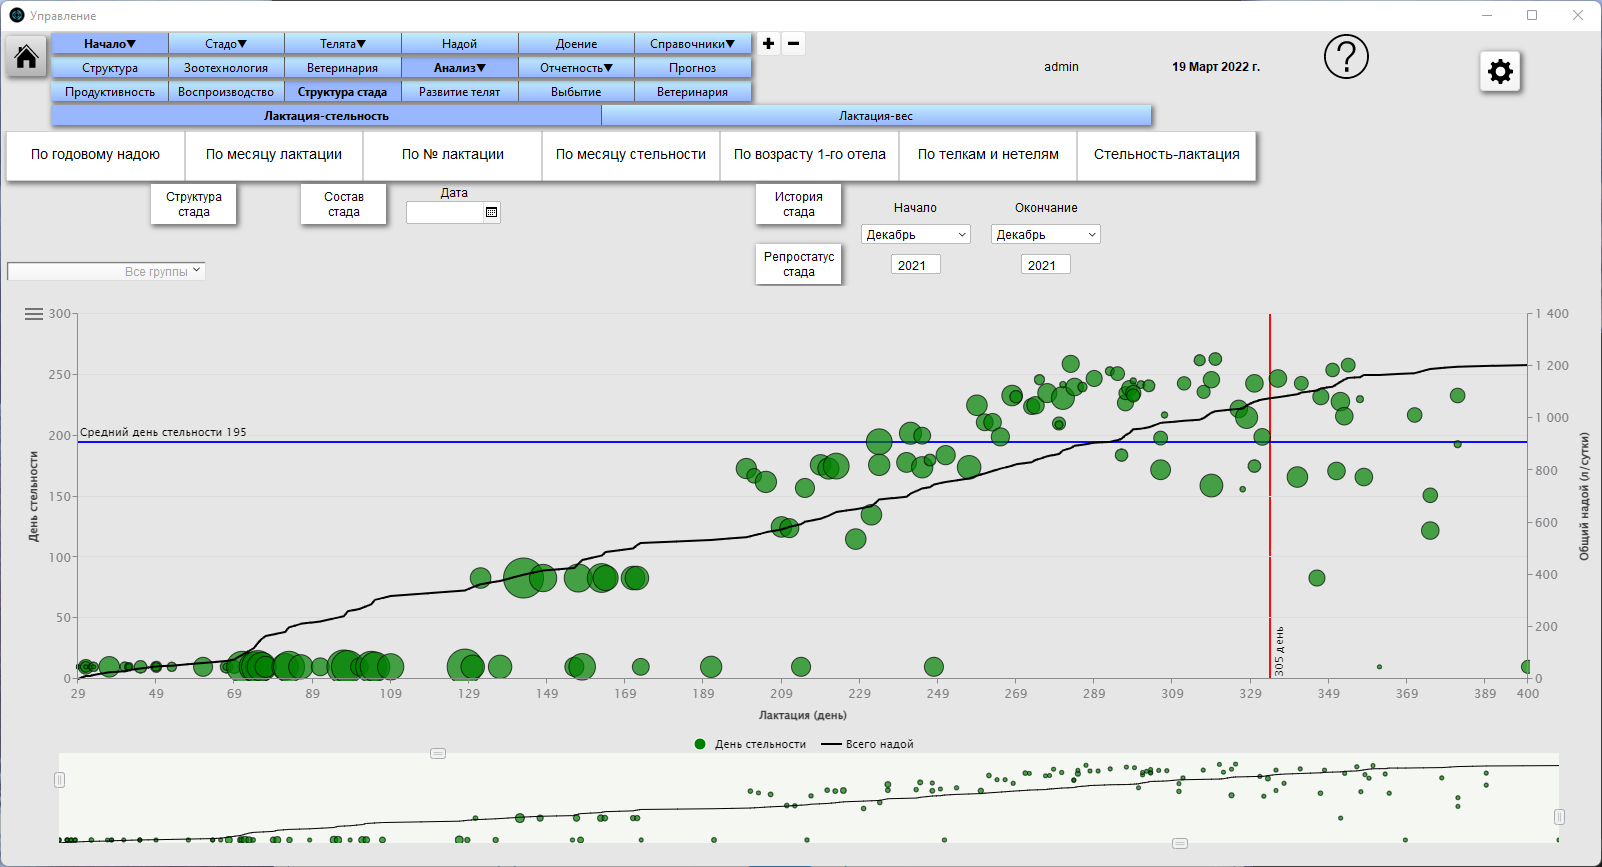Open calendar picker in the Дата field
Image resolution: width=1602 pixels, height=867 pixels.
click(x=491, y=212)
